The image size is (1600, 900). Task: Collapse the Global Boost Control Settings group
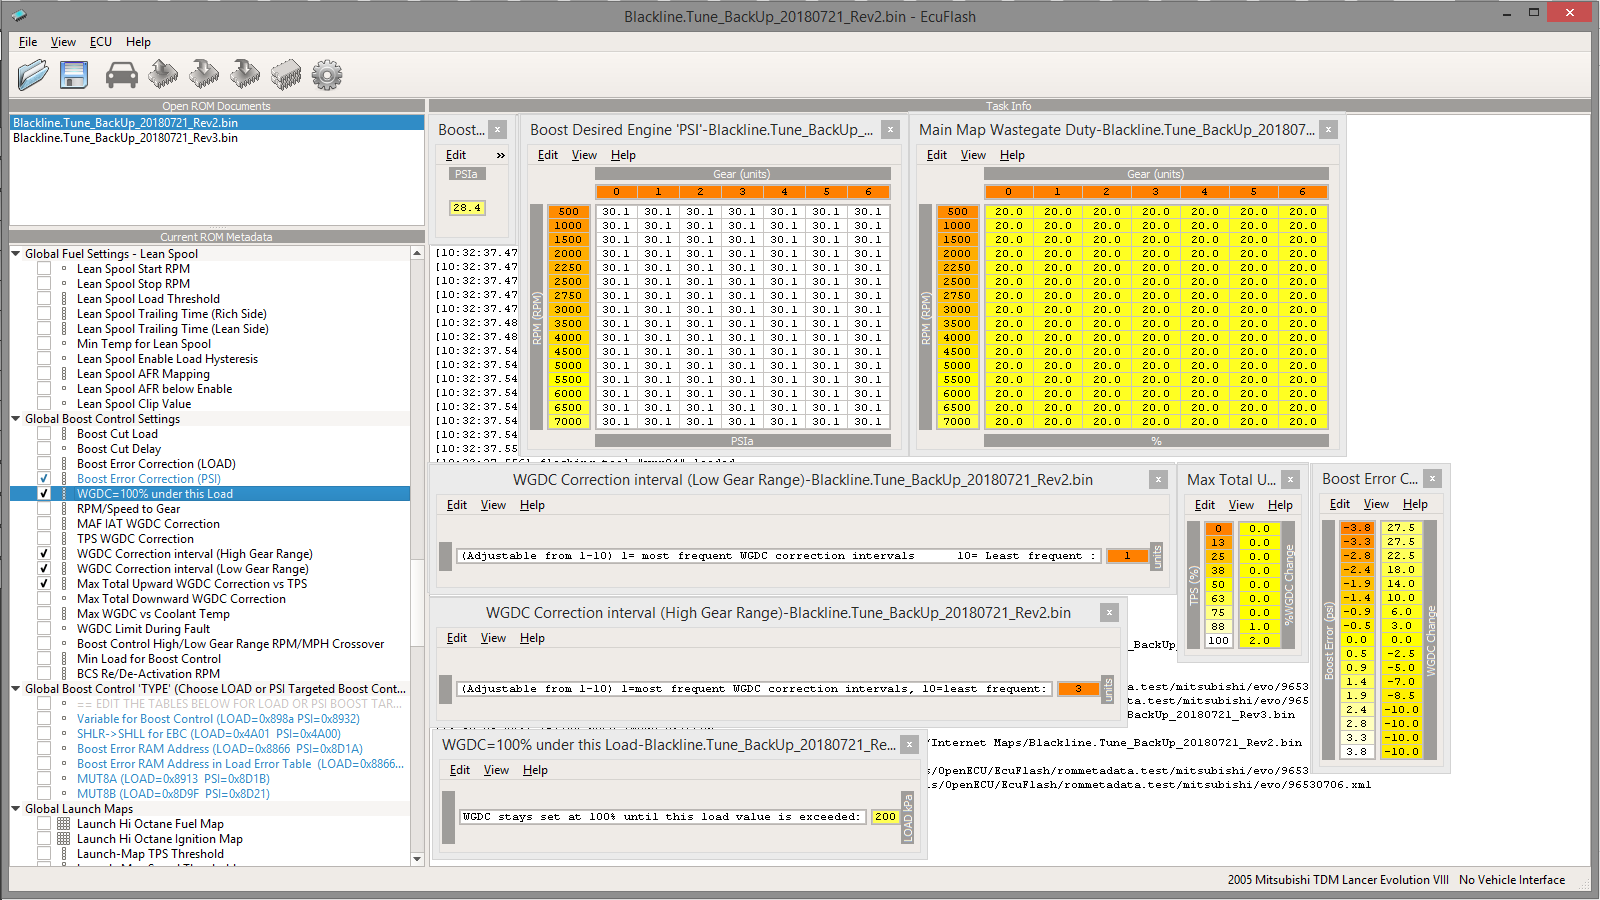tap(16, 419)
